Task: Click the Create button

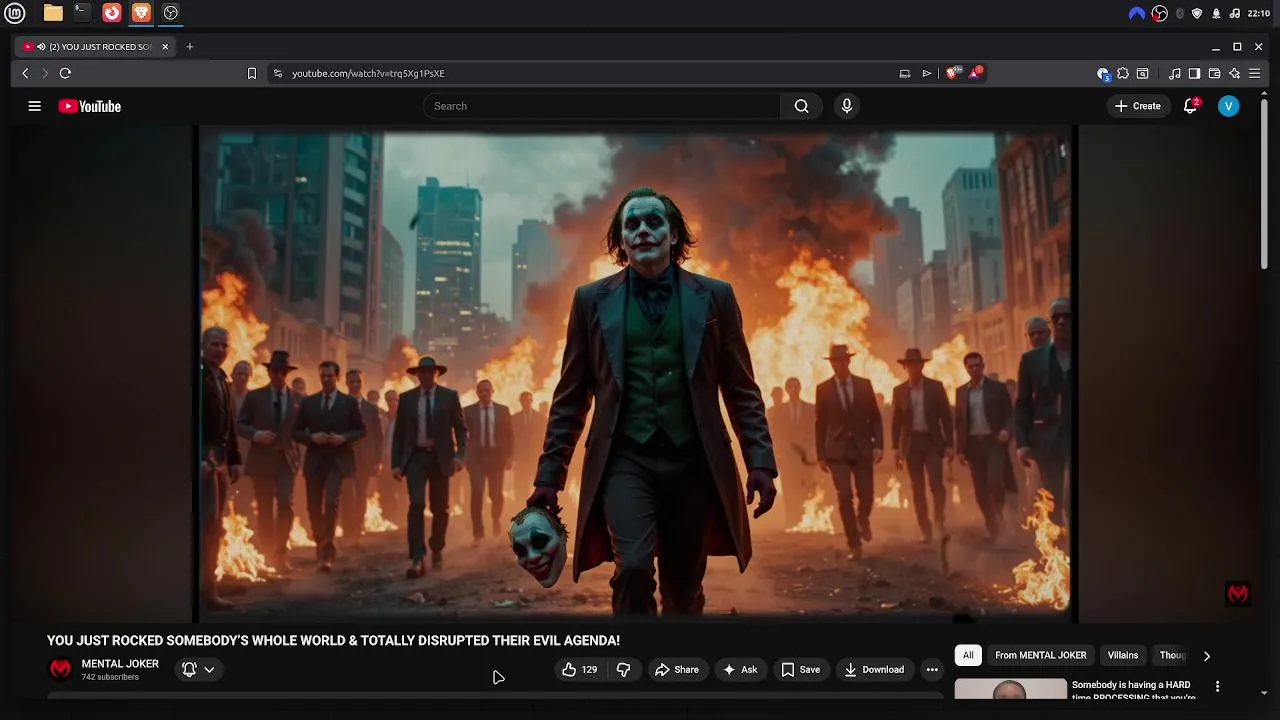Action: pos(1138,106)
